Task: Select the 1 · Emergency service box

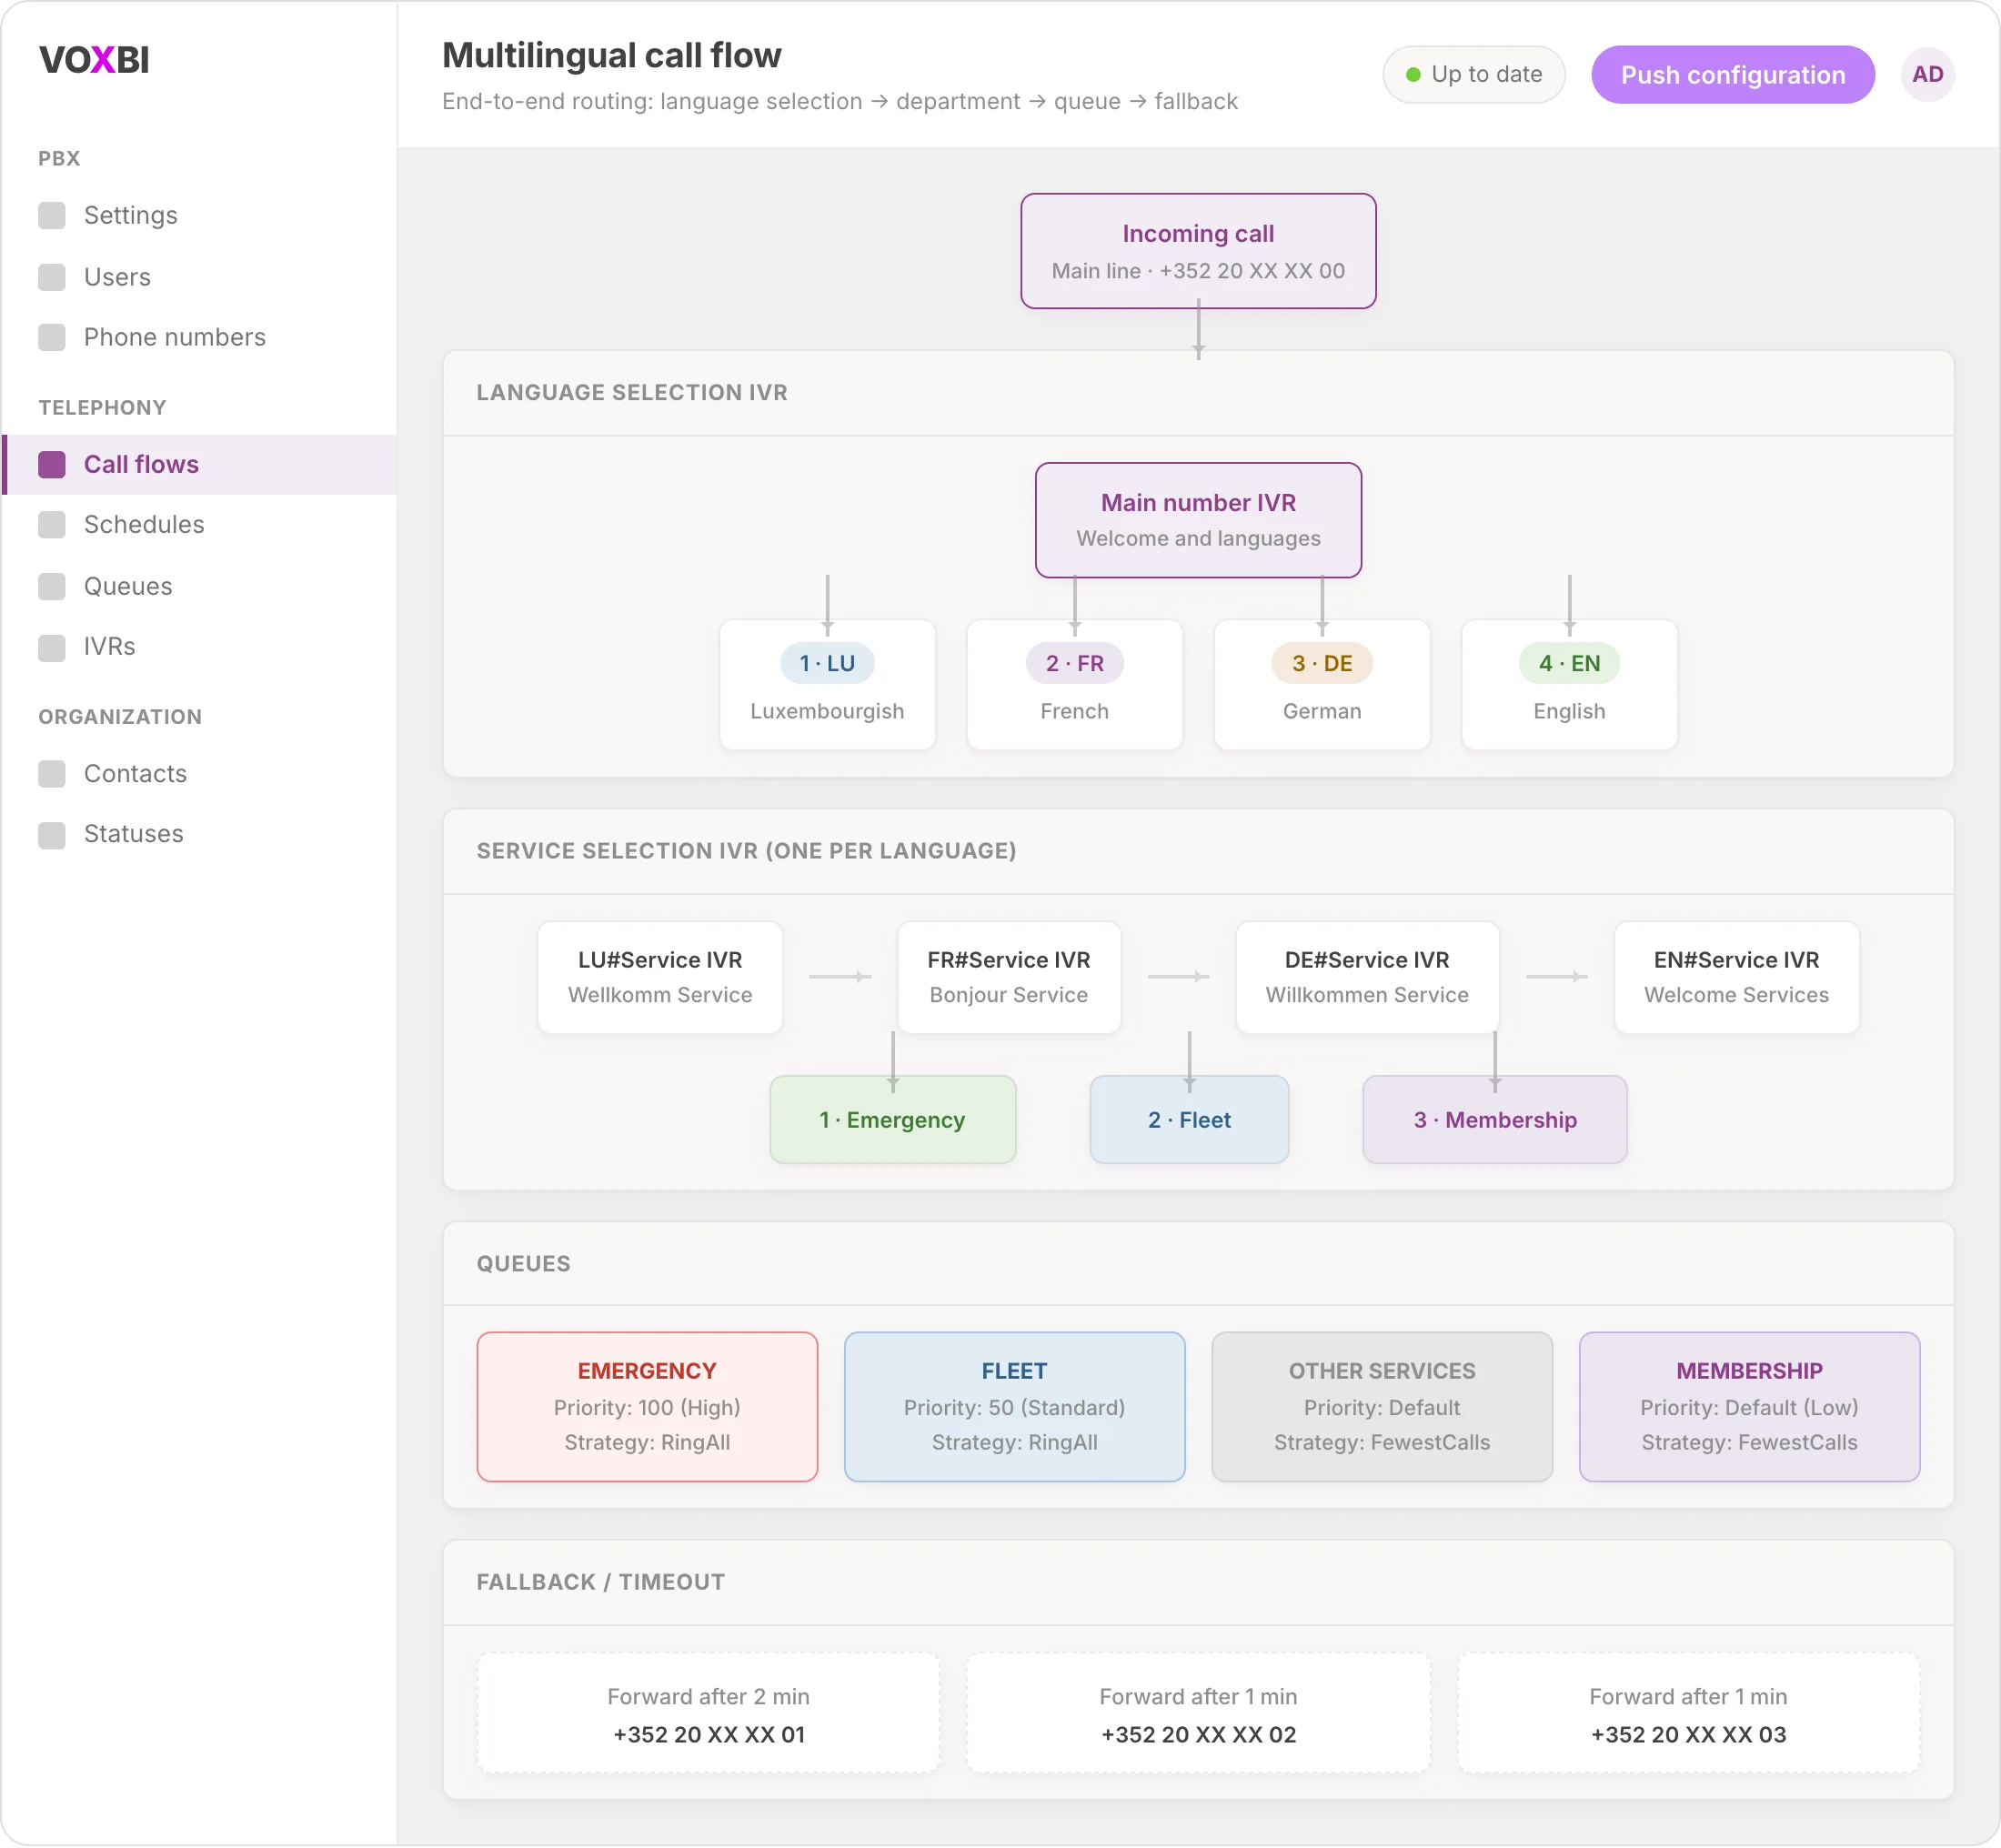Action: (893, 1120)
